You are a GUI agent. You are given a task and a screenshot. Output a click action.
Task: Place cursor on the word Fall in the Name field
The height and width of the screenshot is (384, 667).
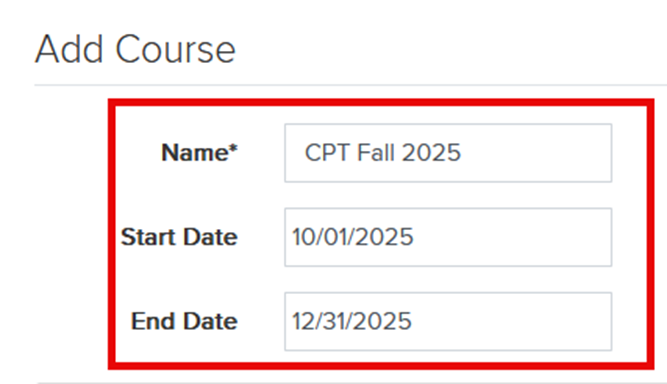[x=376, y=152]
